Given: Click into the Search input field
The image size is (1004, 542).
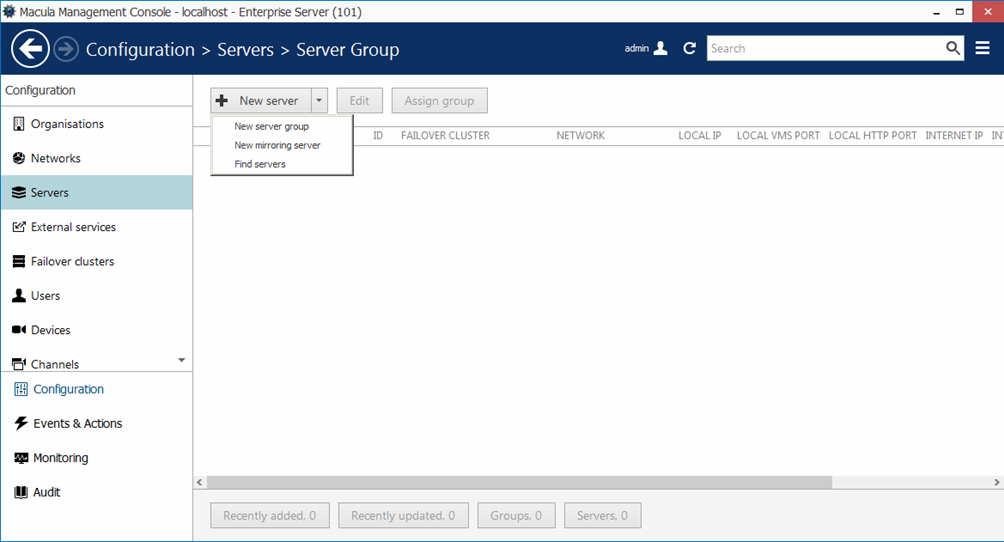Looking at the screenshot, I should coord(825,48).
